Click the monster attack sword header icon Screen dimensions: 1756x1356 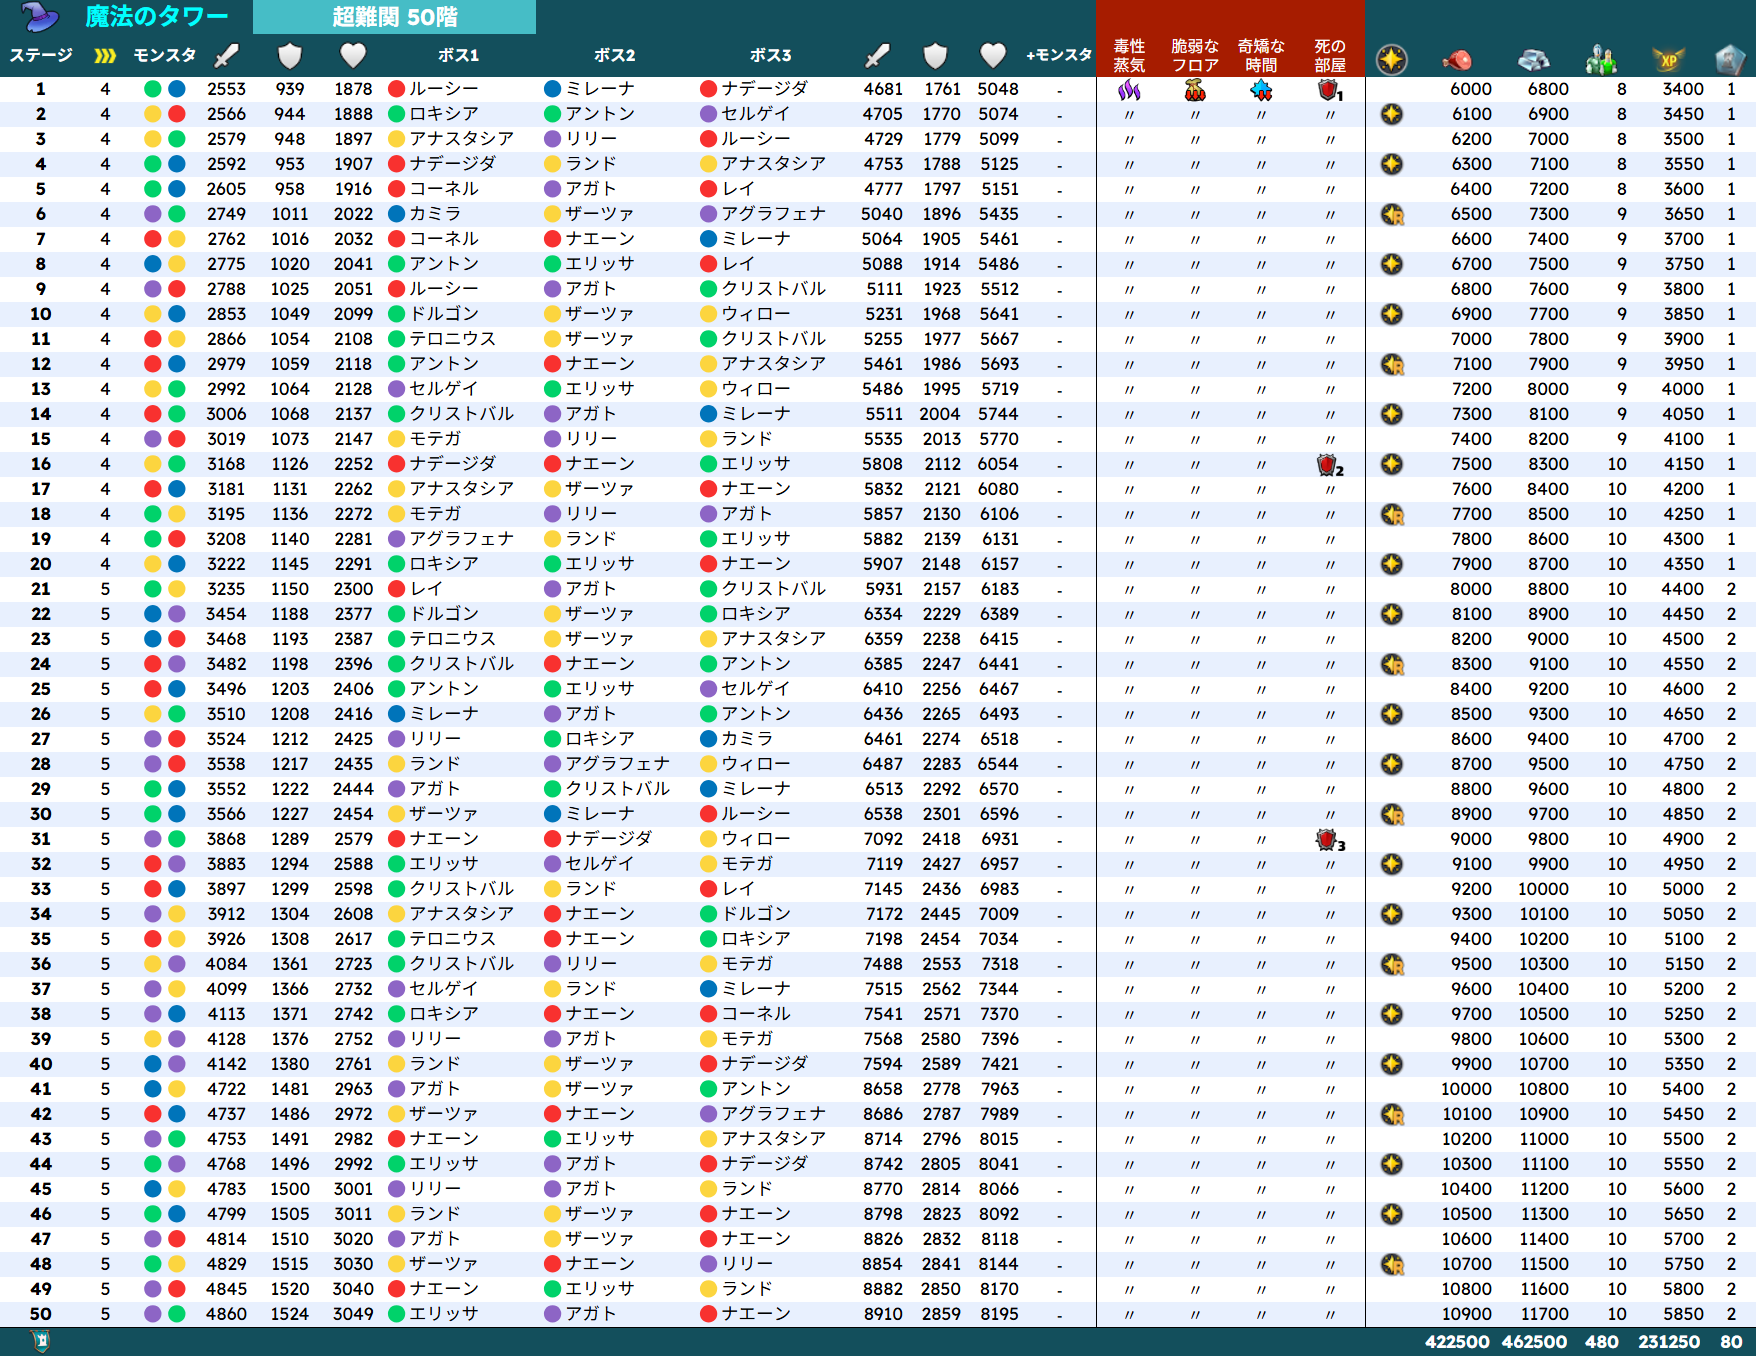click(227, 56)
